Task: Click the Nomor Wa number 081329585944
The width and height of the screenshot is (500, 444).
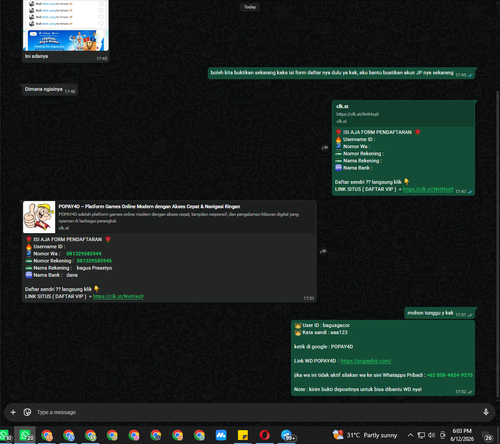Action: 84,254
